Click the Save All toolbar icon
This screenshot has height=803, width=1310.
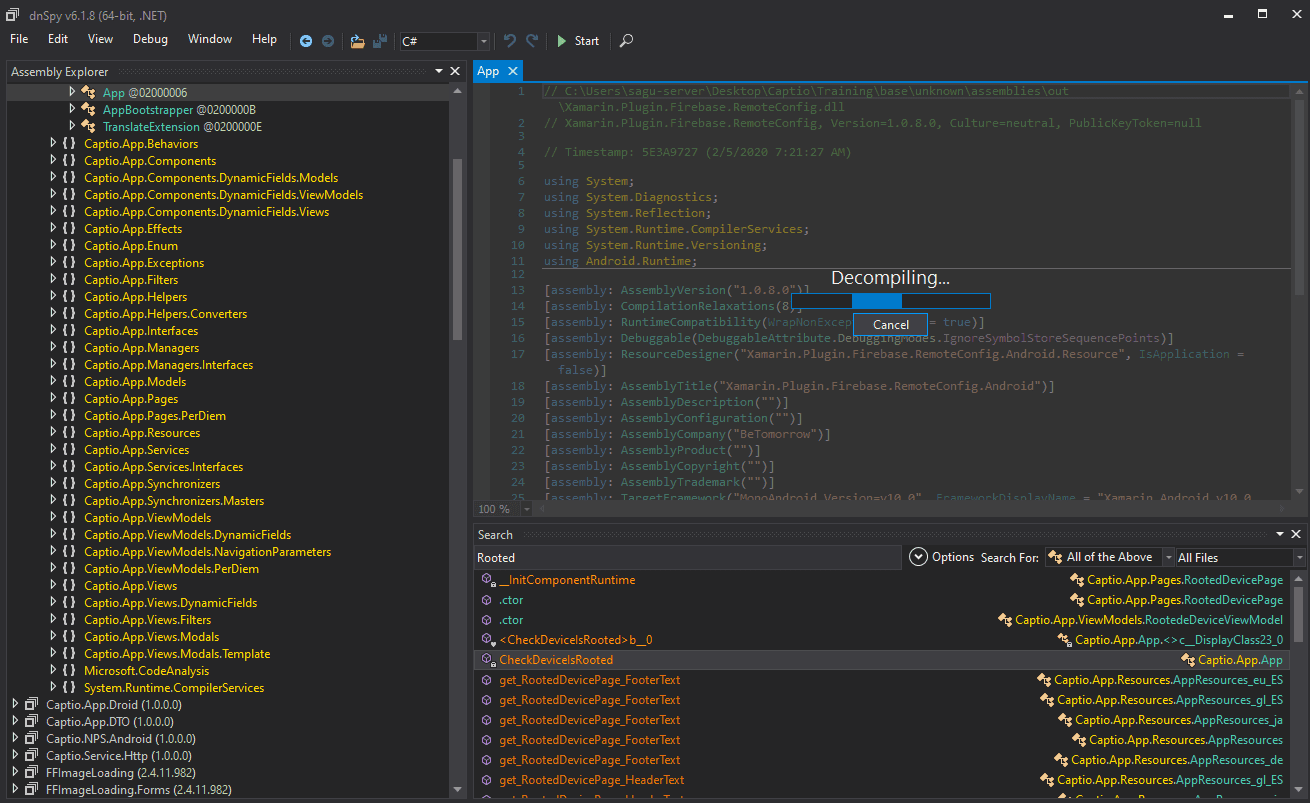(380, 41)
